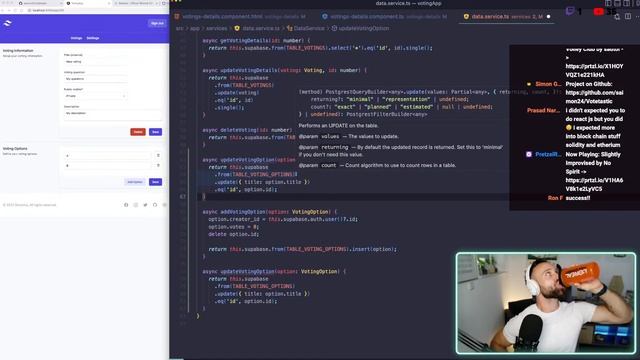
Task: Delete voting option A with its trash icon
Action: [x=158, y=155]
